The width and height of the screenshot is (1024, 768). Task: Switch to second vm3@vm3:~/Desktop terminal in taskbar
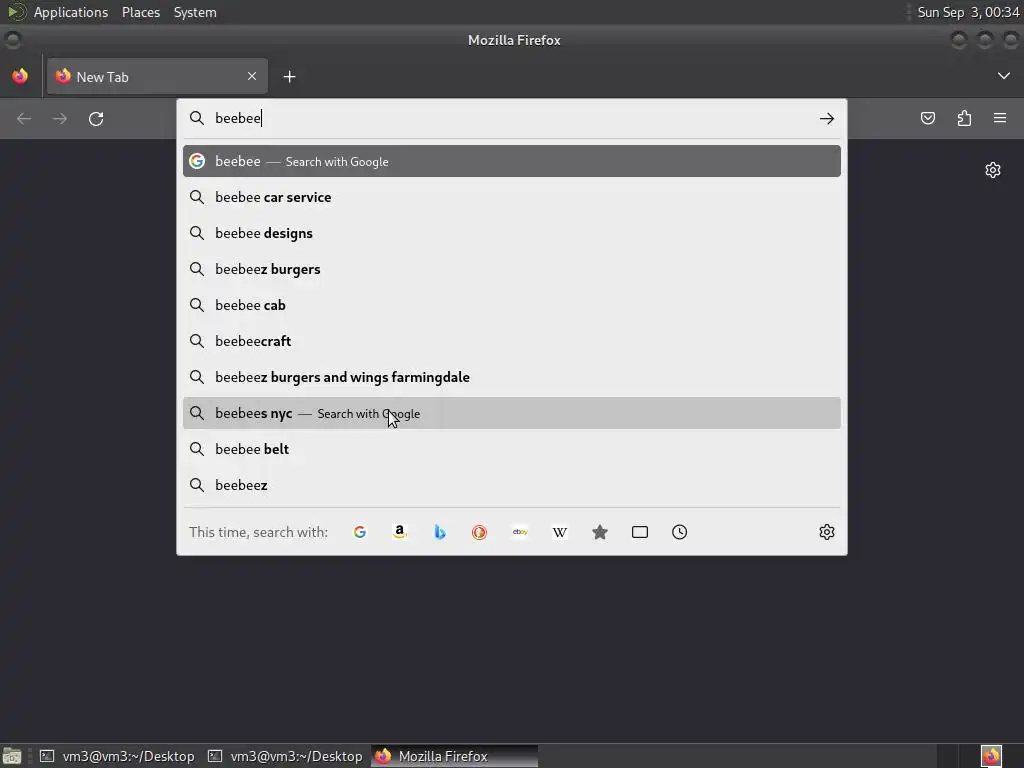(x=285, y=756)
